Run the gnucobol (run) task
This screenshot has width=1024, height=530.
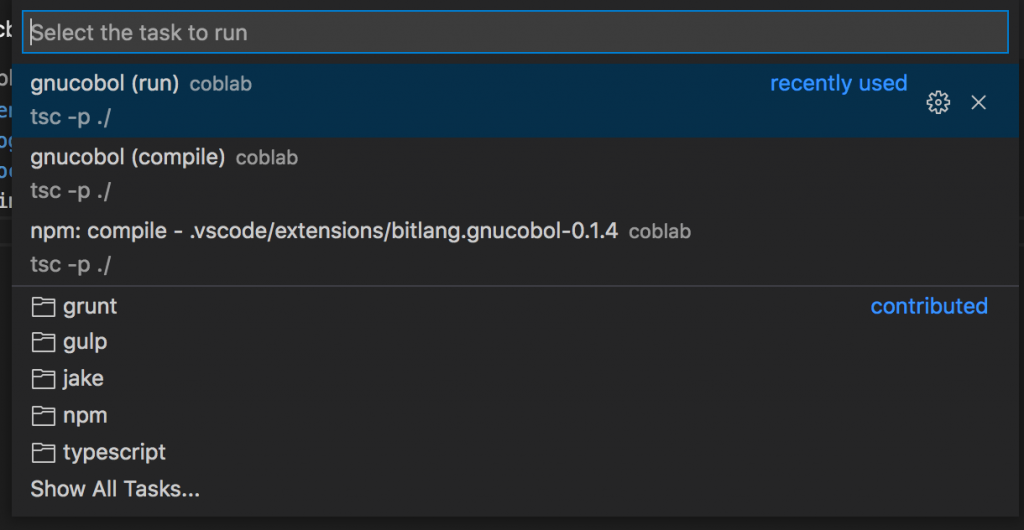click(515, 101)
